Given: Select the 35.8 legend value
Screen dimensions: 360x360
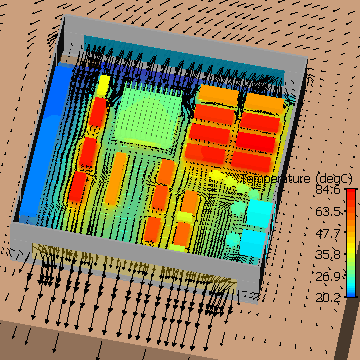Looking at the screenshot, I should [327, 255].
